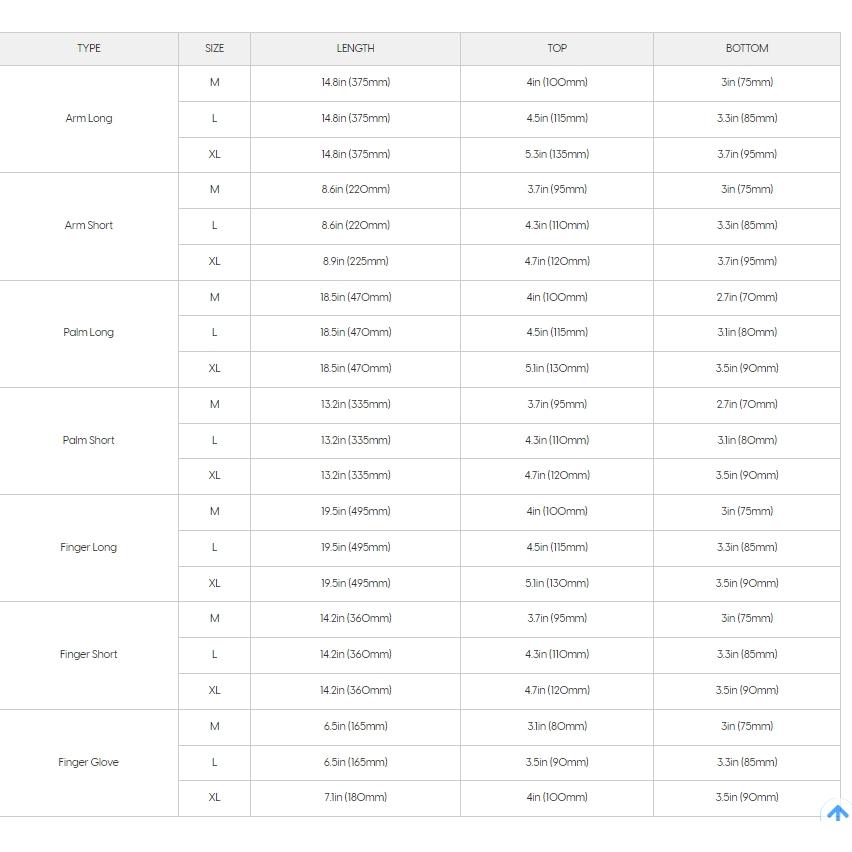This screenshot has height=852, width=852.
Task: Select the Palm Short type cell
Action: pyautogui.click(x=89, y=440)
